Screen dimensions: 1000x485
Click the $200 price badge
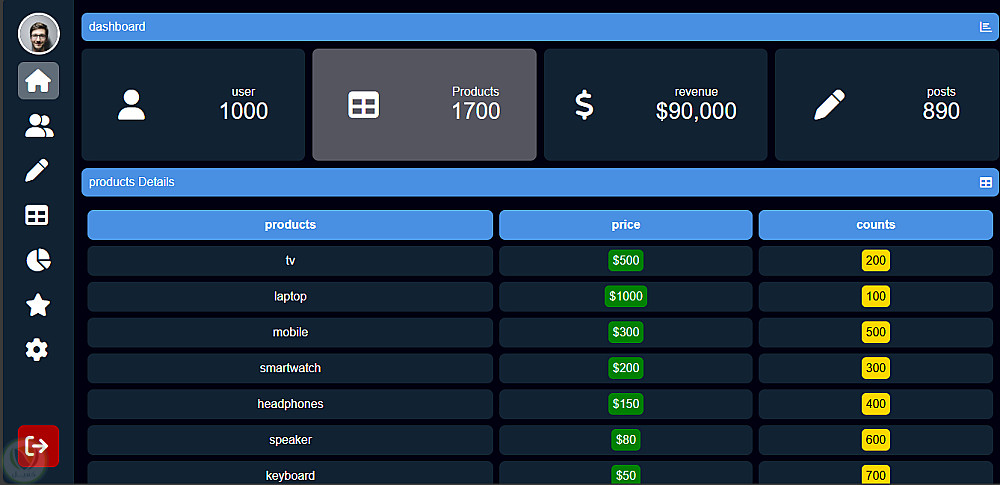(x=626, y=368)
